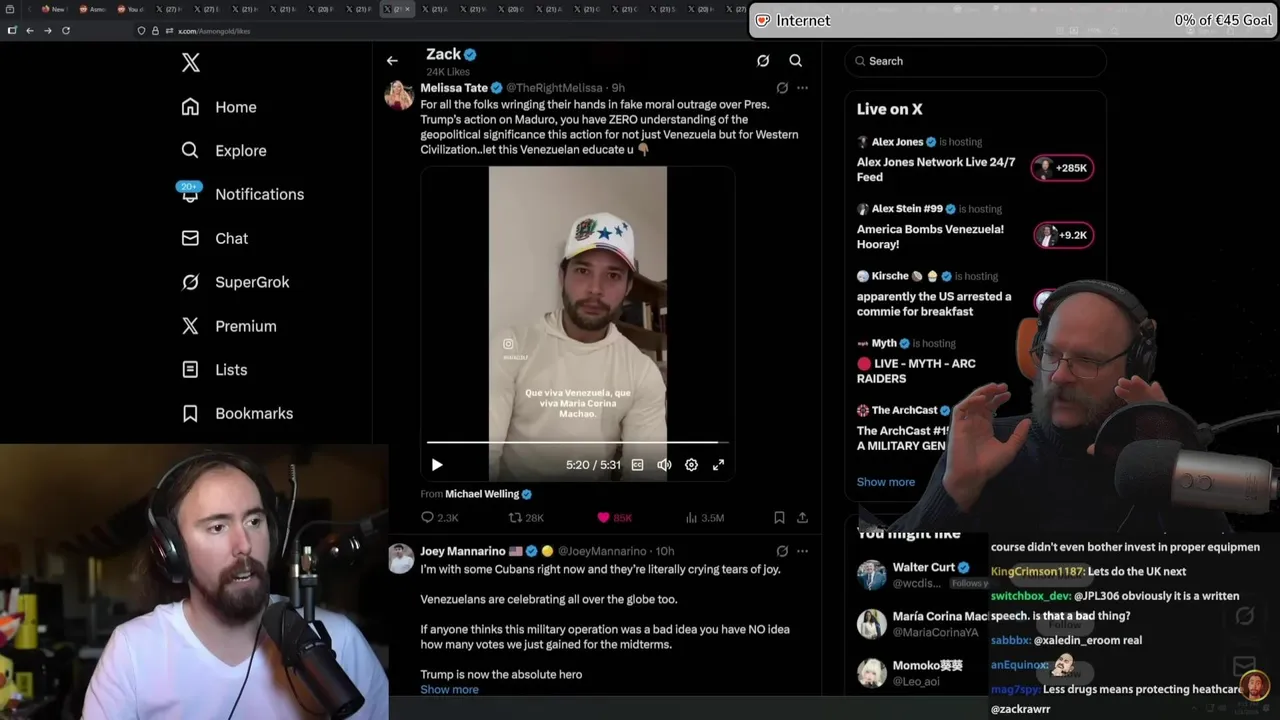Image resolution: width=1280 pixels, height=720 pixels.
Task: Open more options on Melissa Tate's post
Action: [802, 88]
